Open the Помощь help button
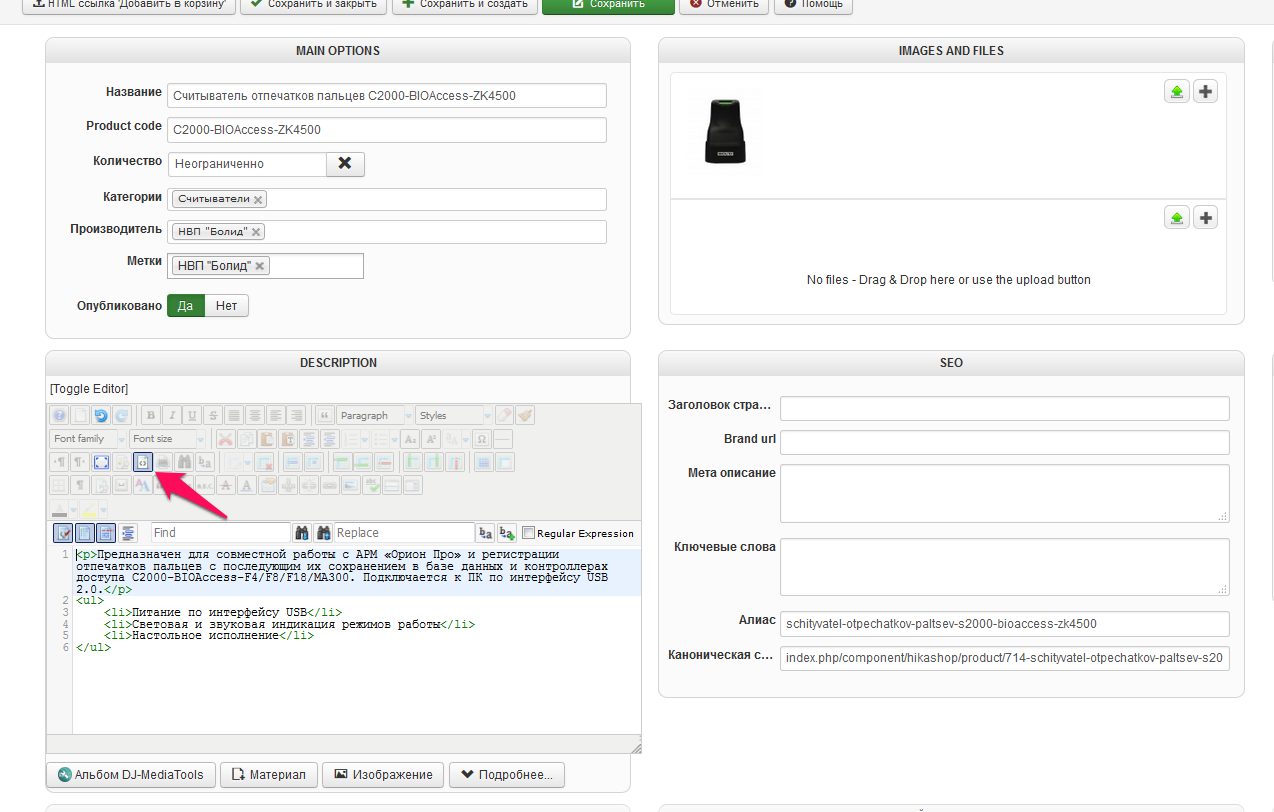 (813, 4)
